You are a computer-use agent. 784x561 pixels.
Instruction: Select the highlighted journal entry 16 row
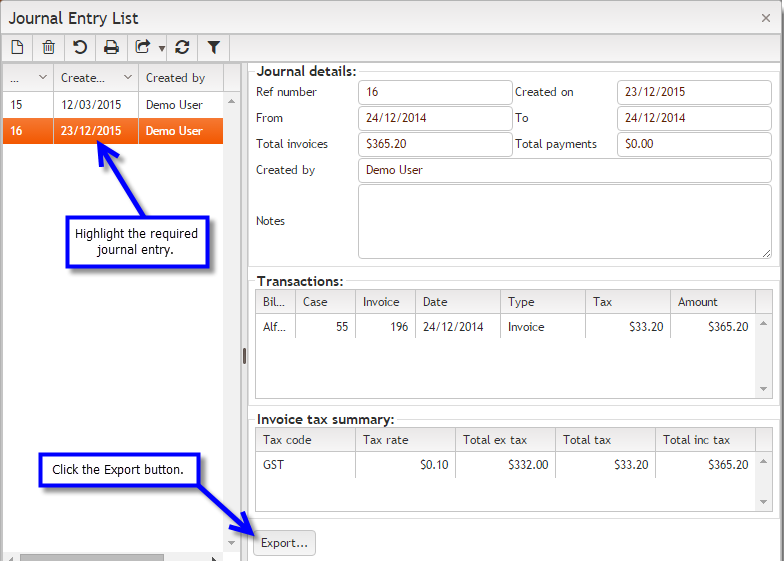(x=112, y=131)
